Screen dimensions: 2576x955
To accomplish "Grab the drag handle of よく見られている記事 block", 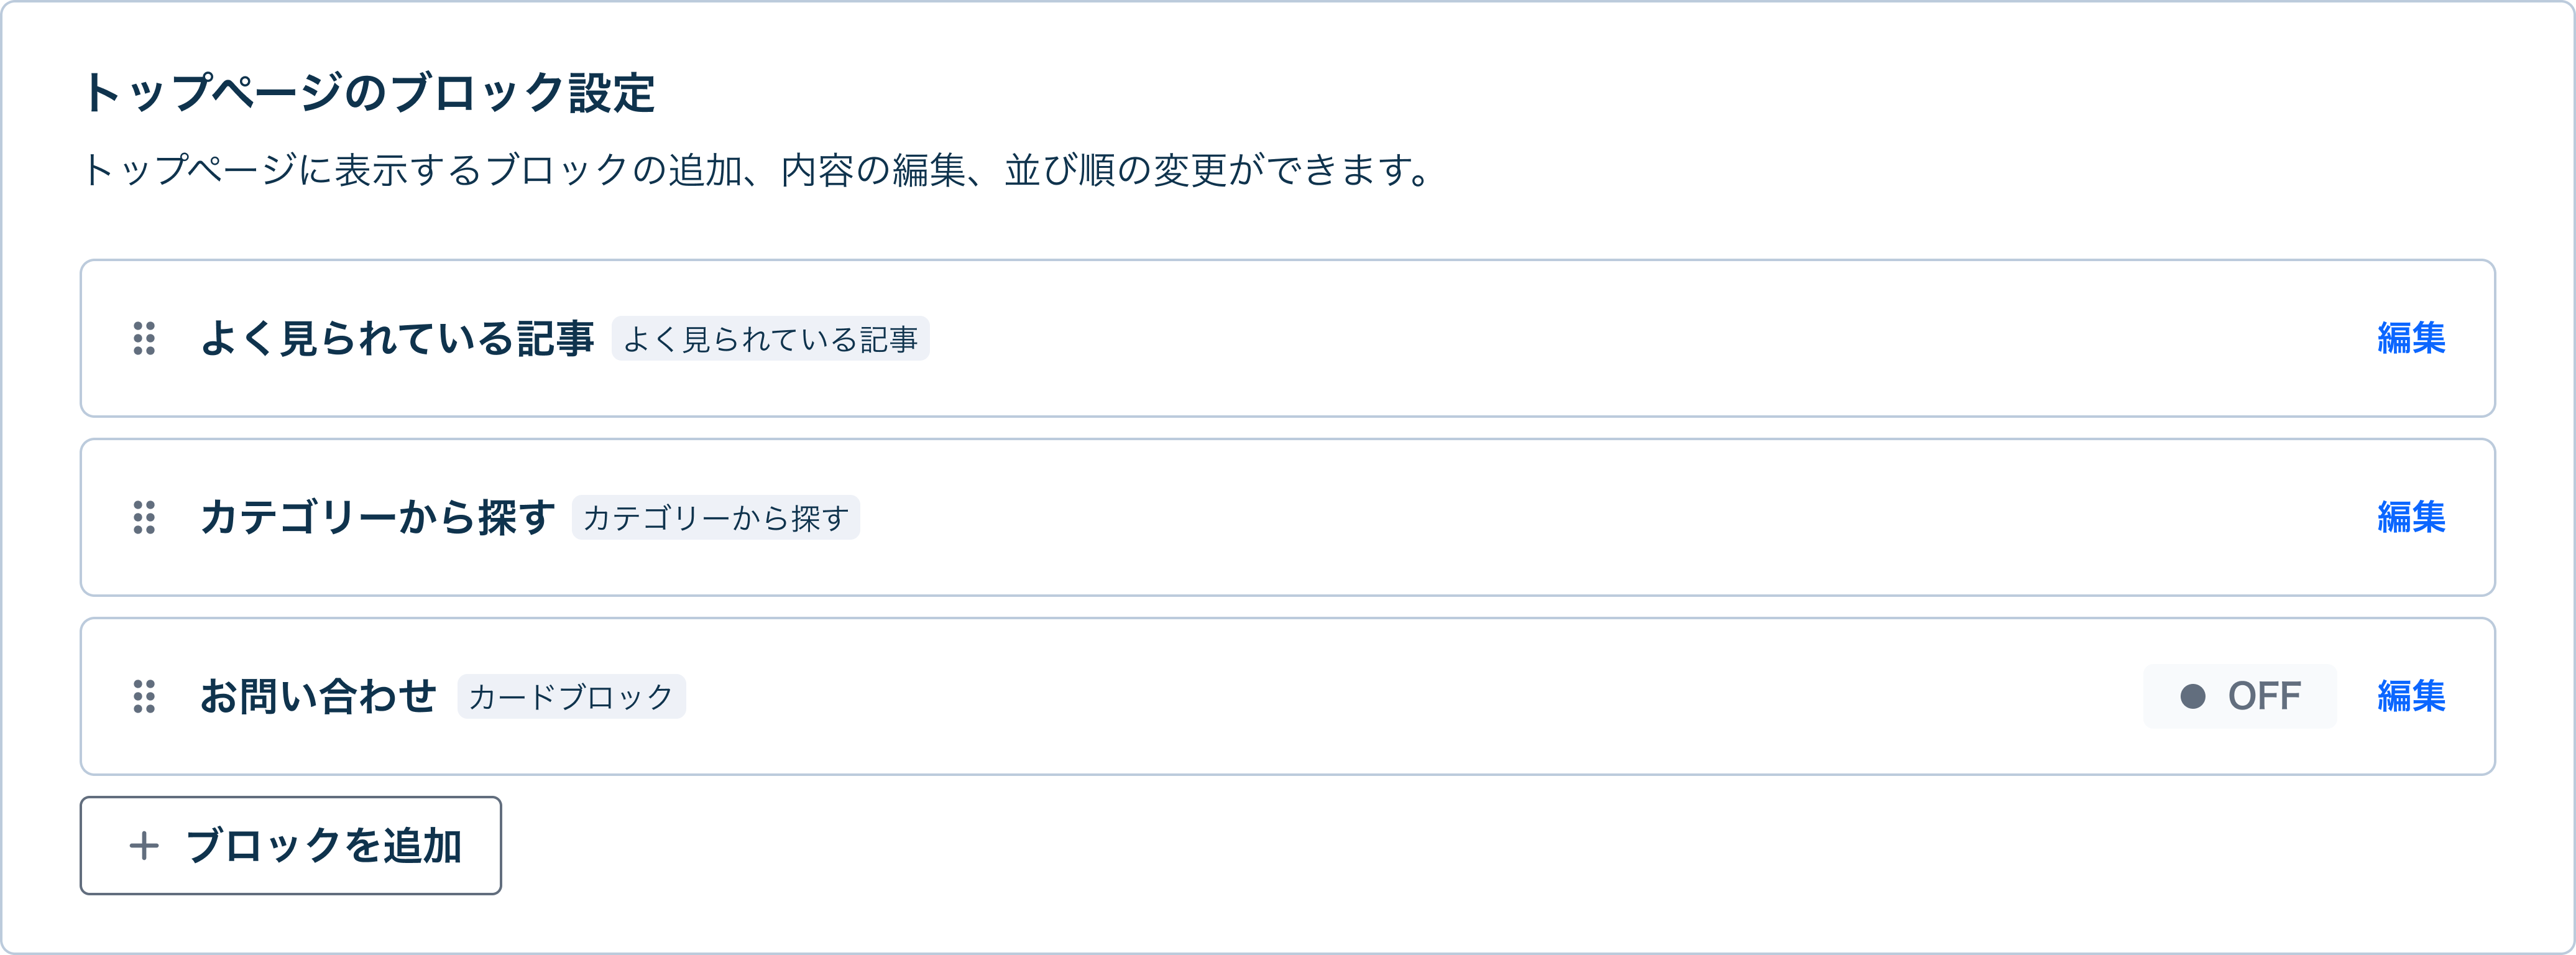I will point(146,339).
